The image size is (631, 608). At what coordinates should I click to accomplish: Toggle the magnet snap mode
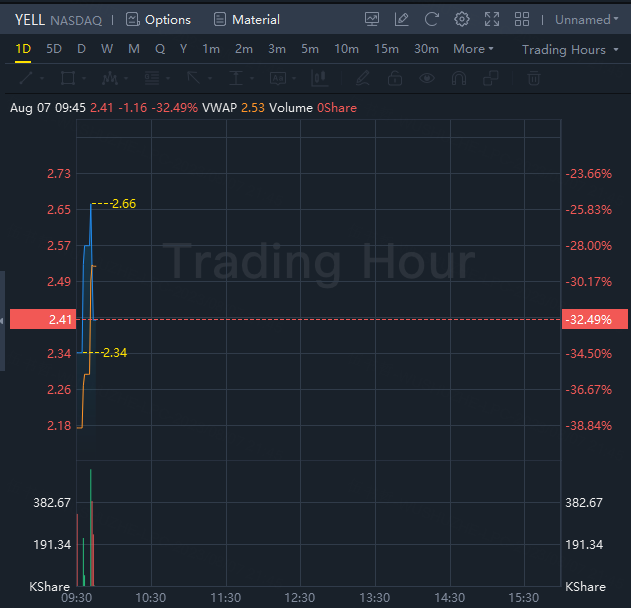tap(459, 78)
